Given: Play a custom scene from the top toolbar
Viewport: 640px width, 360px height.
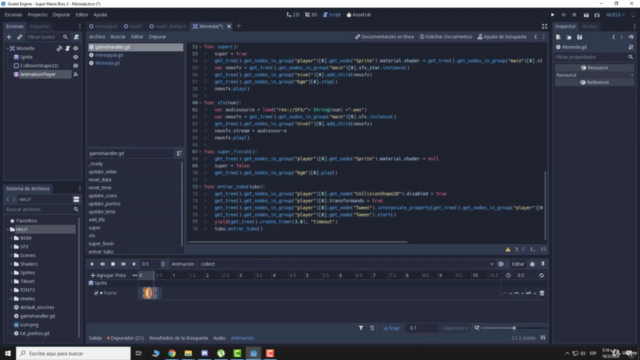Looking at the screenshot, I should pos(597,15).
